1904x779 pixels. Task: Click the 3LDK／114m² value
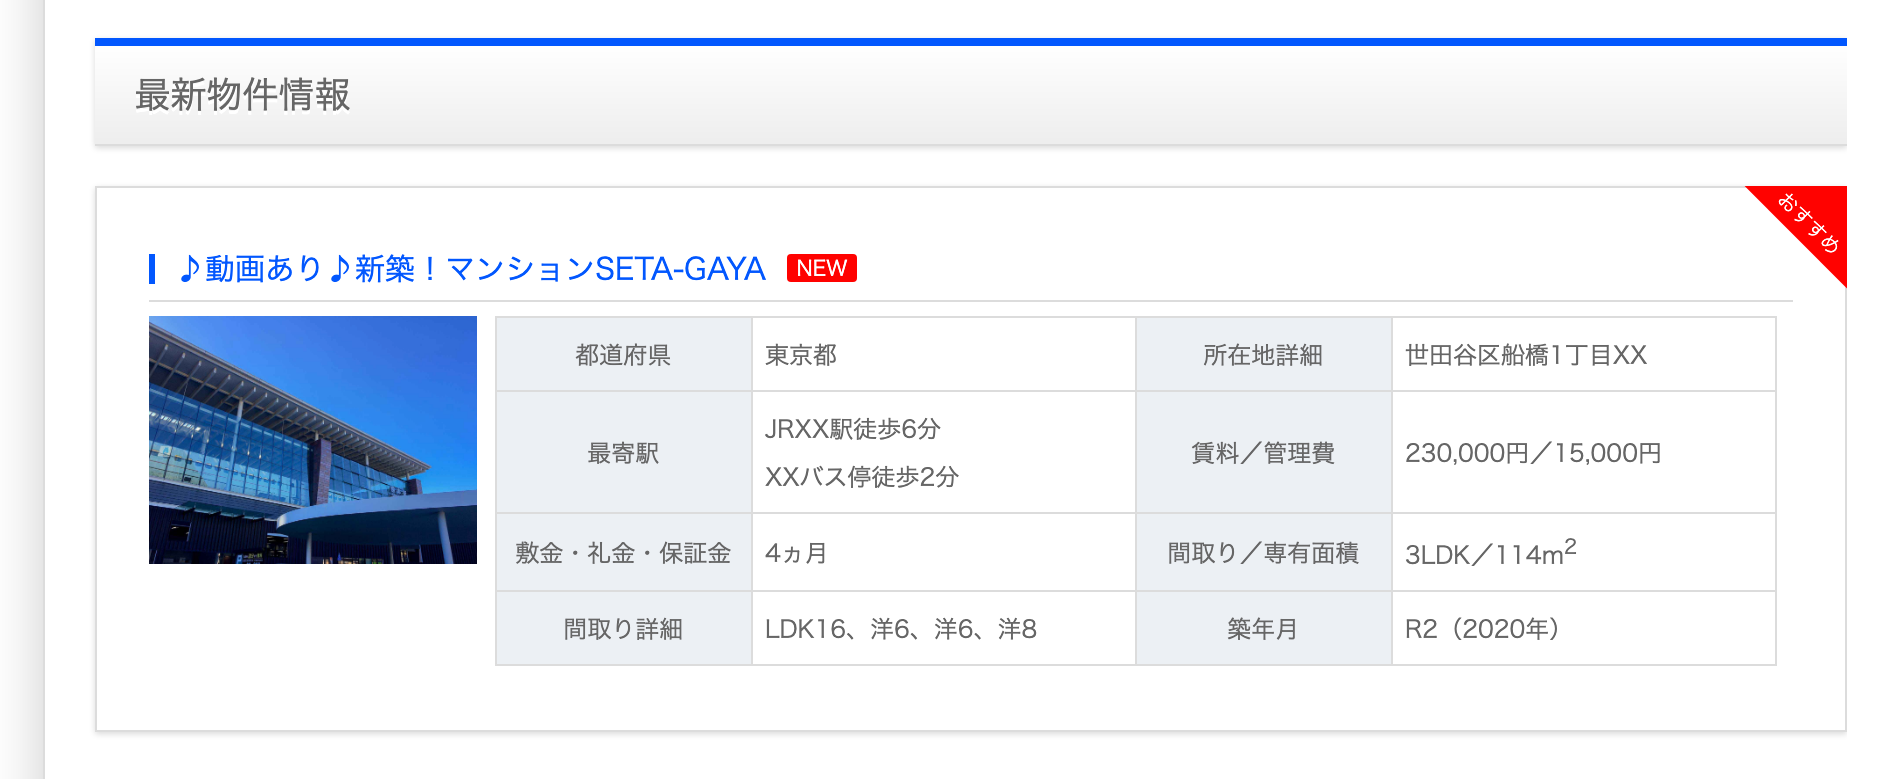(x=1491, y=552)
